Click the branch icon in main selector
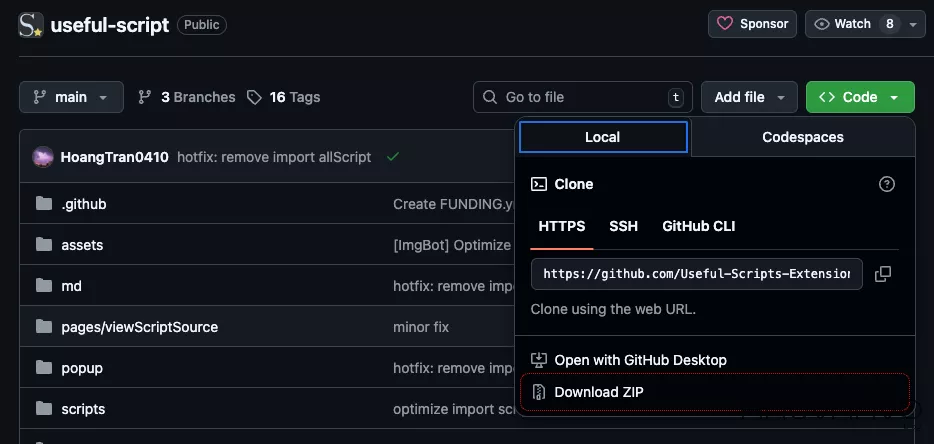The image size is (934, 444). click(x=39, y=97)
